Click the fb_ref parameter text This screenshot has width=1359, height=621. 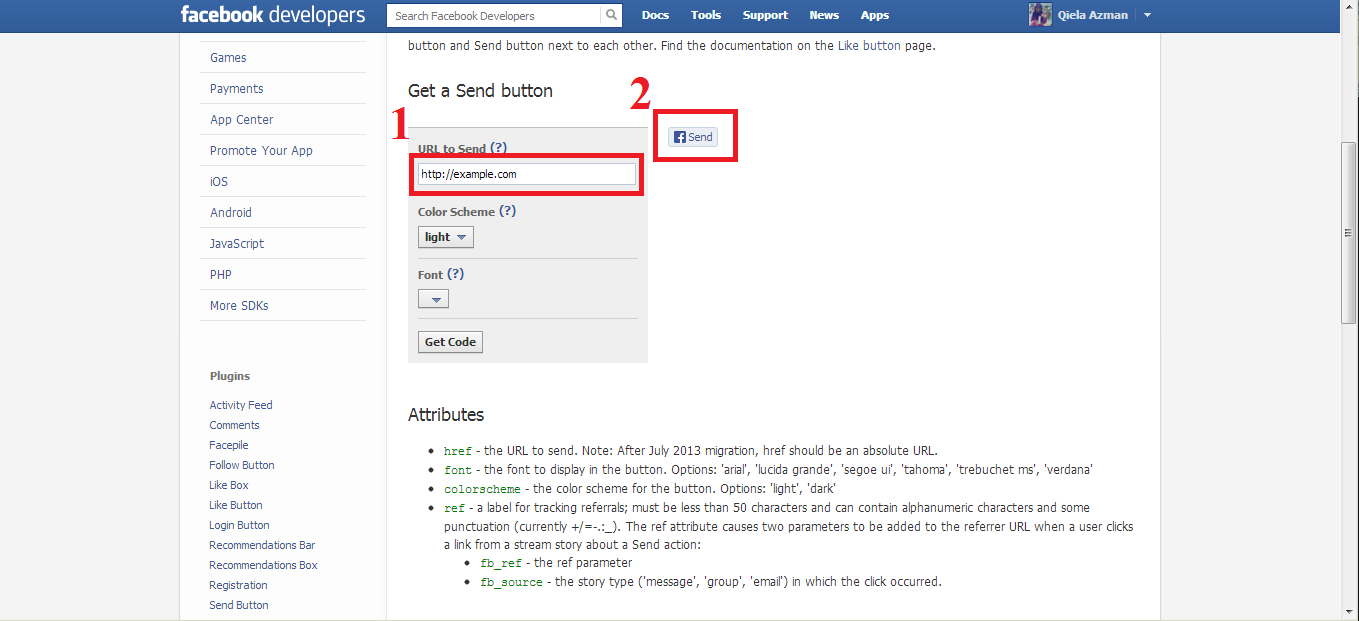[x=499, y=563]
